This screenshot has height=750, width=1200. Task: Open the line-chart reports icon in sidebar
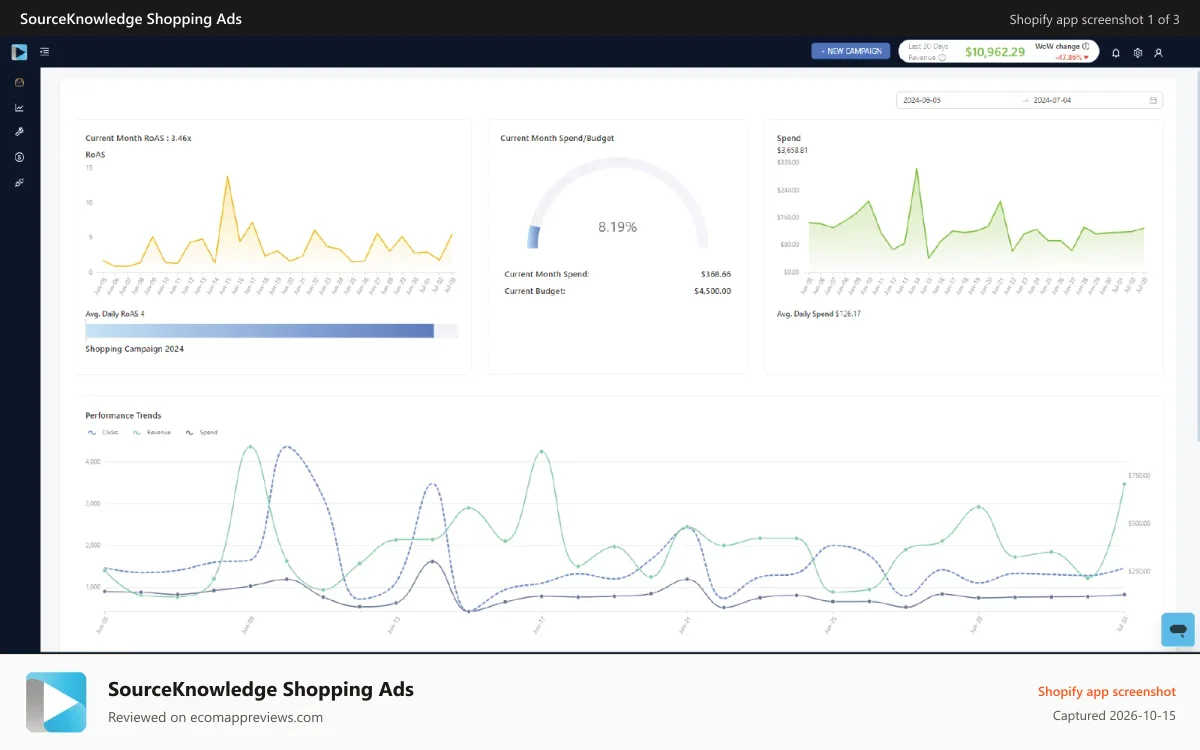click(19, 107)
